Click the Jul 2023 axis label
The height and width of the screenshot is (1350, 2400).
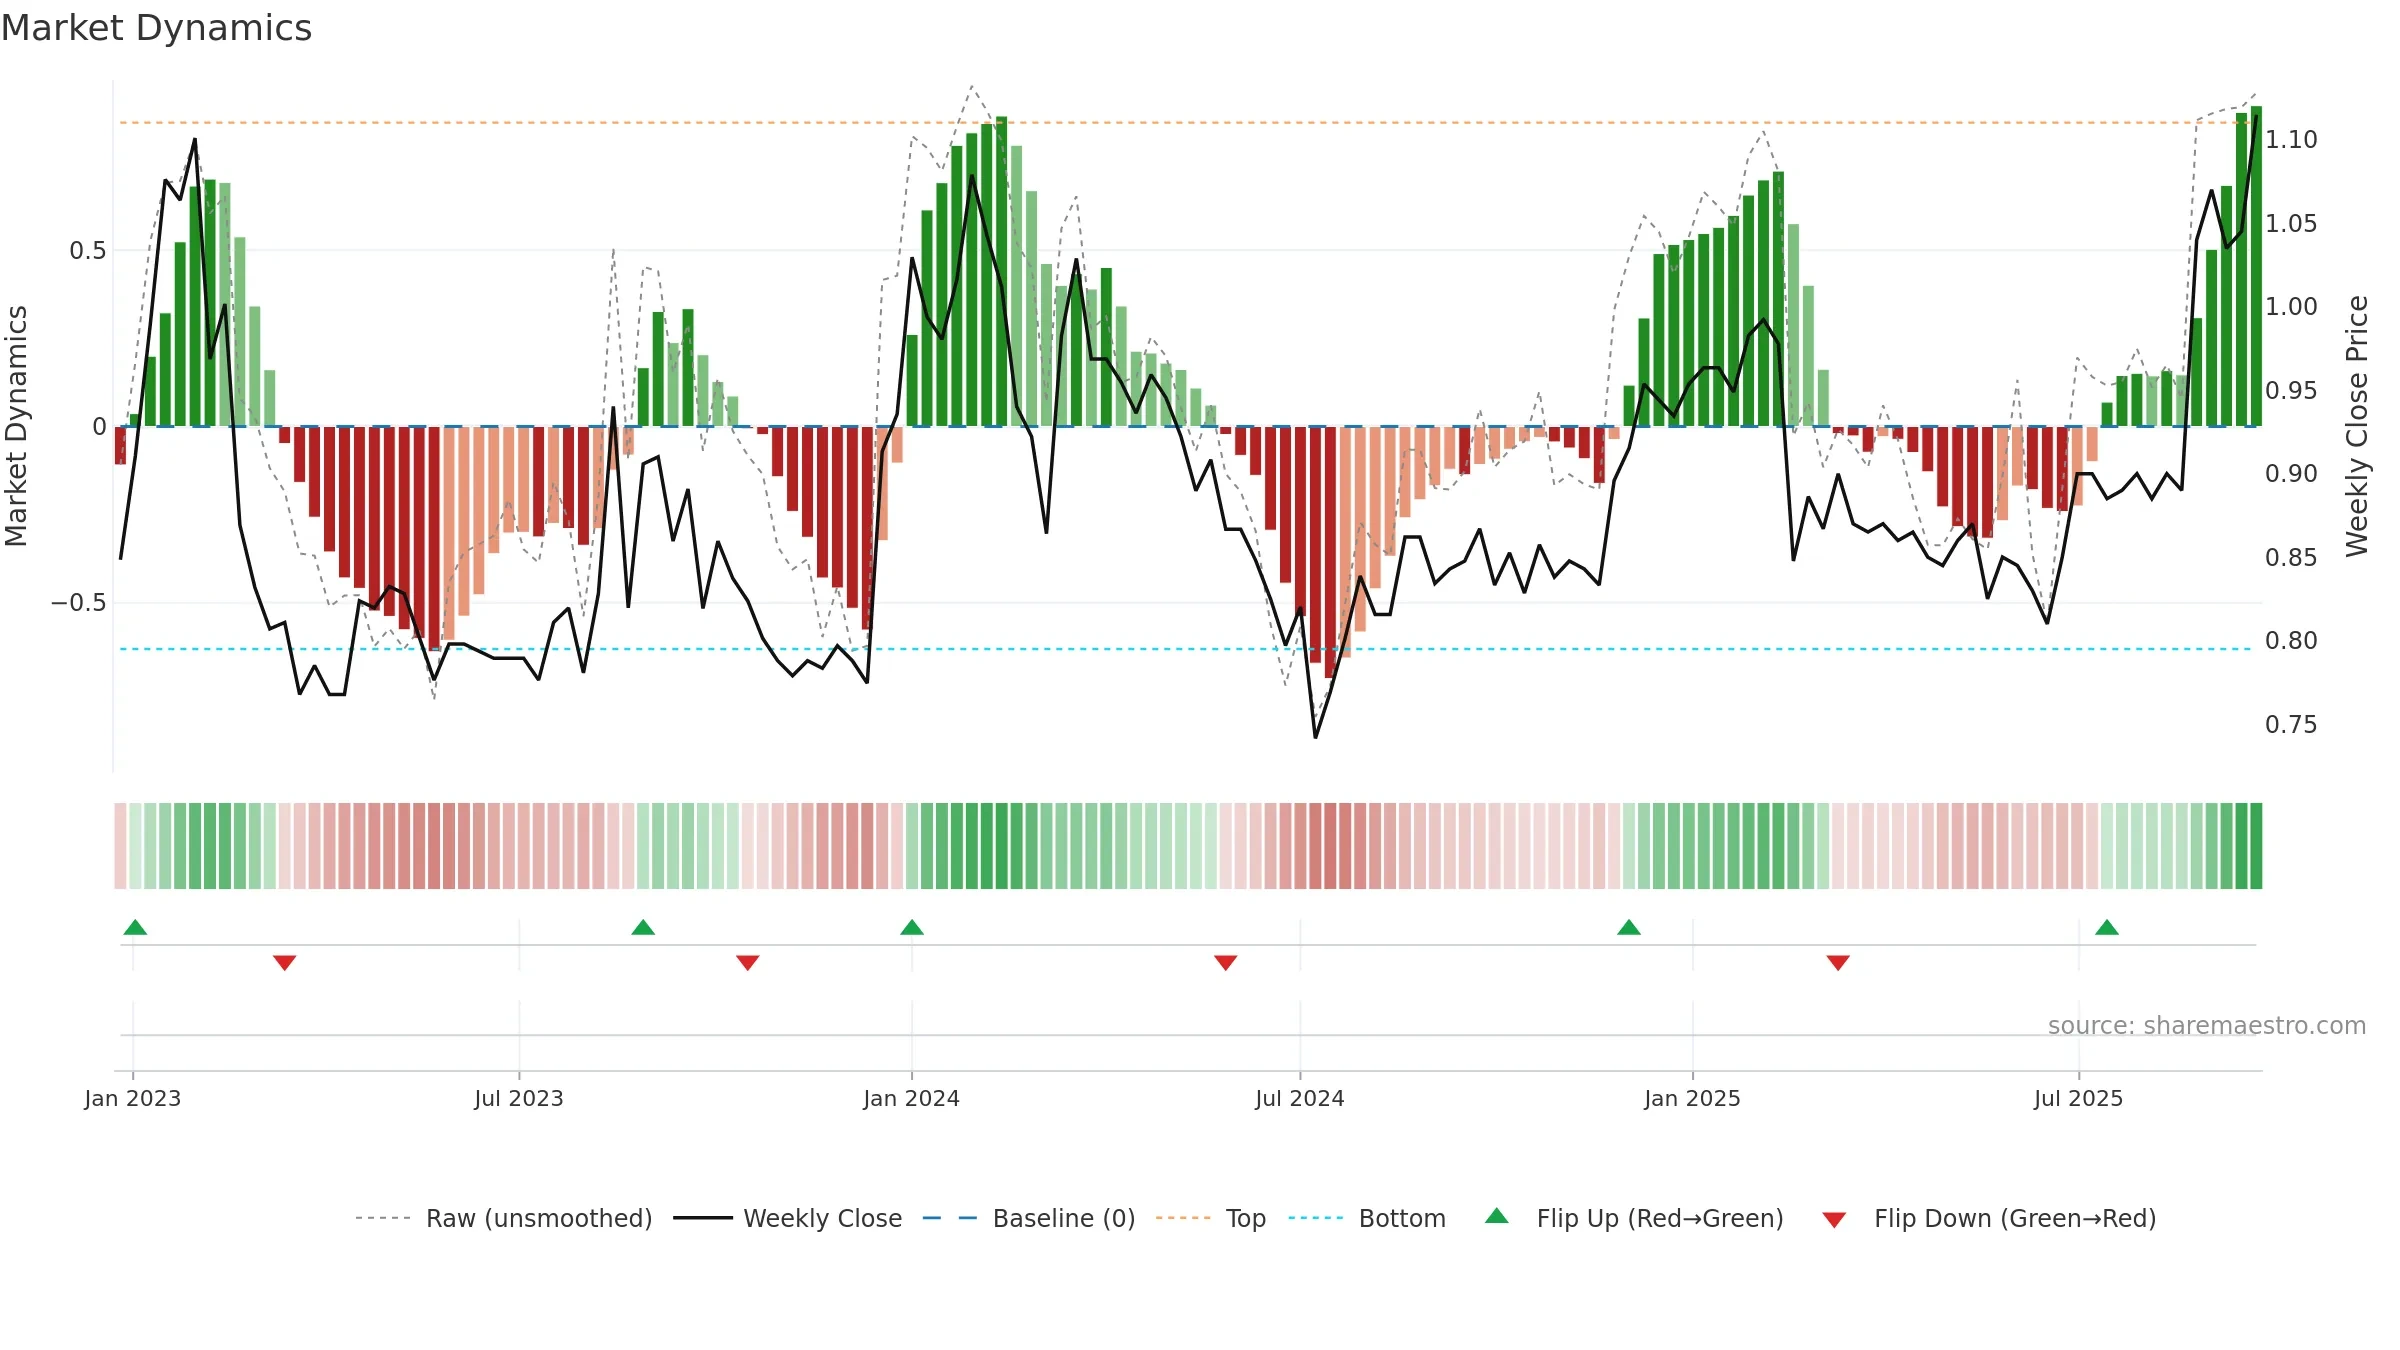pos(519,1098)
